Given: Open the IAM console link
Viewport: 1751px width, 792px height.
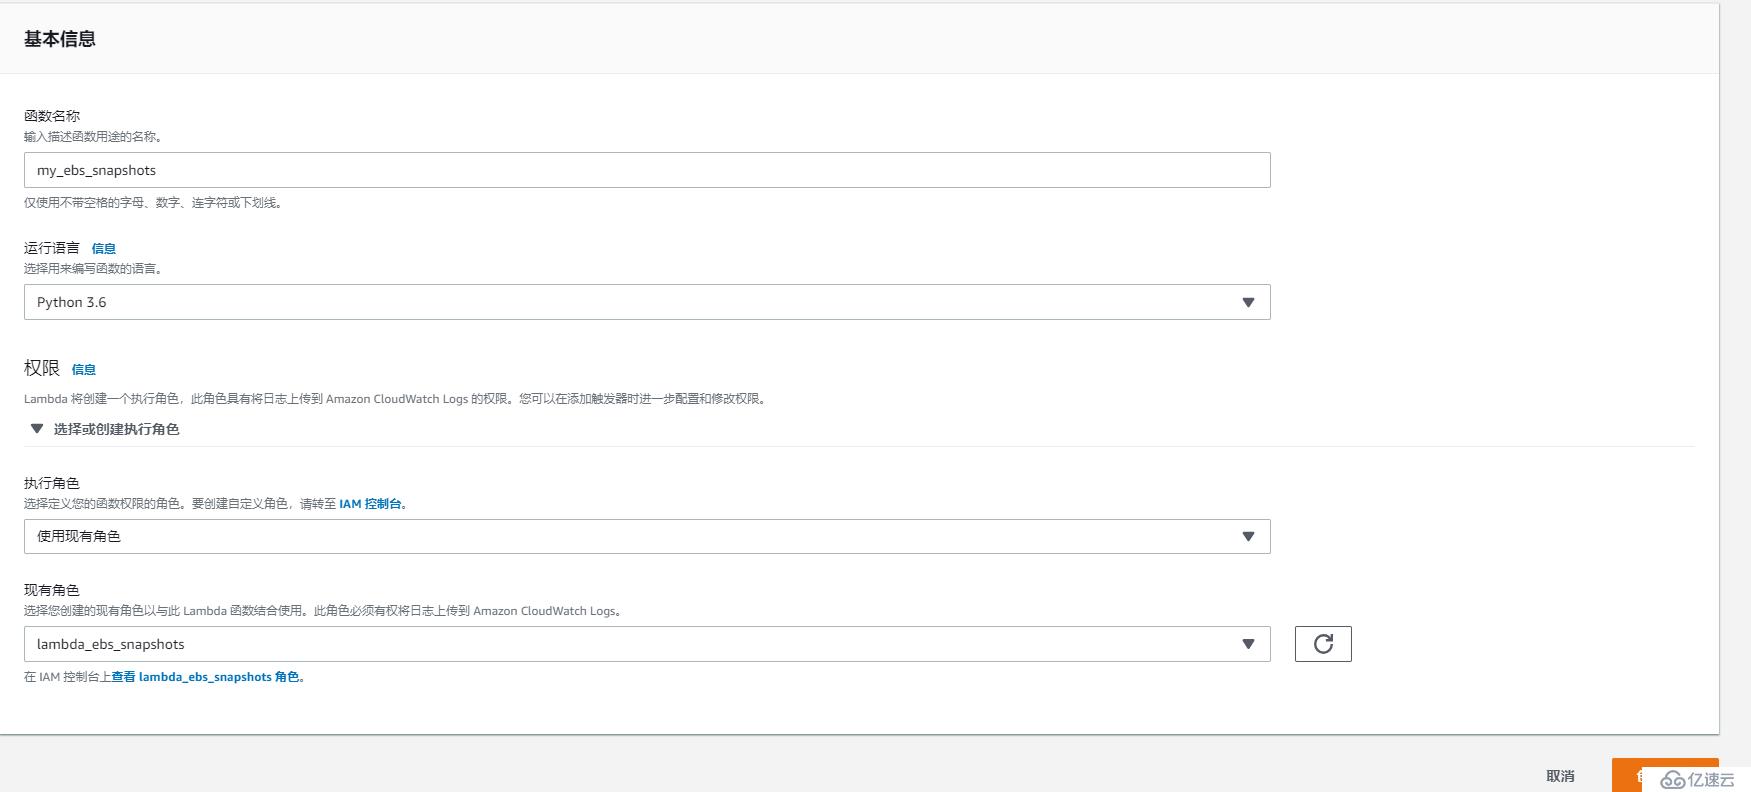Looking at the screenshot, I should (371, 504).
